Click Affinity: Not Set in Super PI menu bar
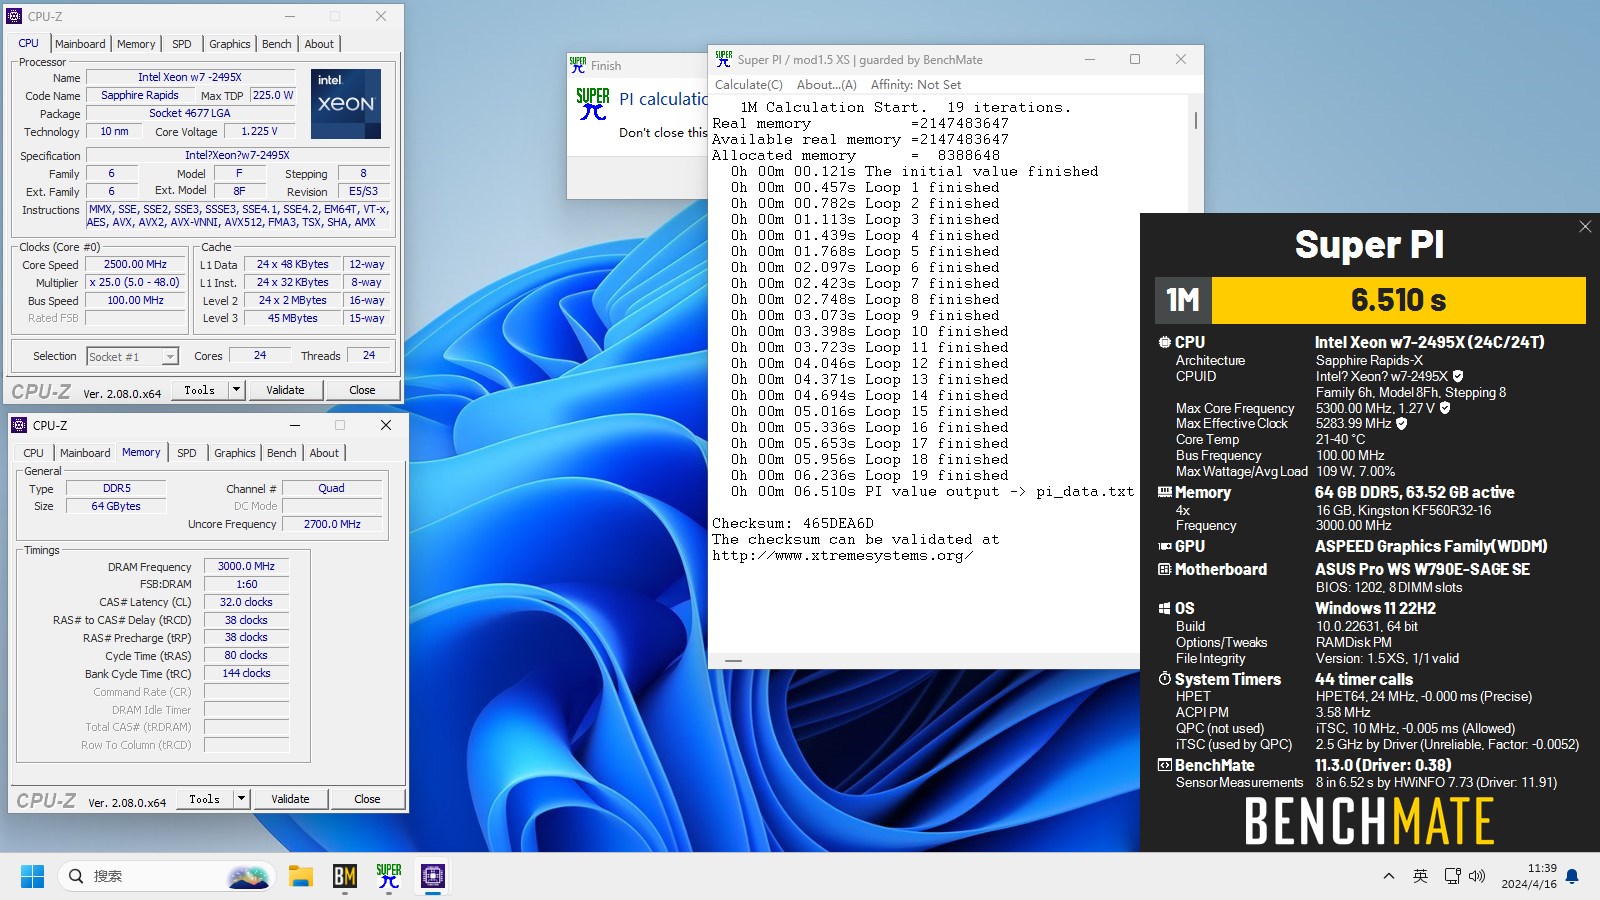 pos(916,85)
